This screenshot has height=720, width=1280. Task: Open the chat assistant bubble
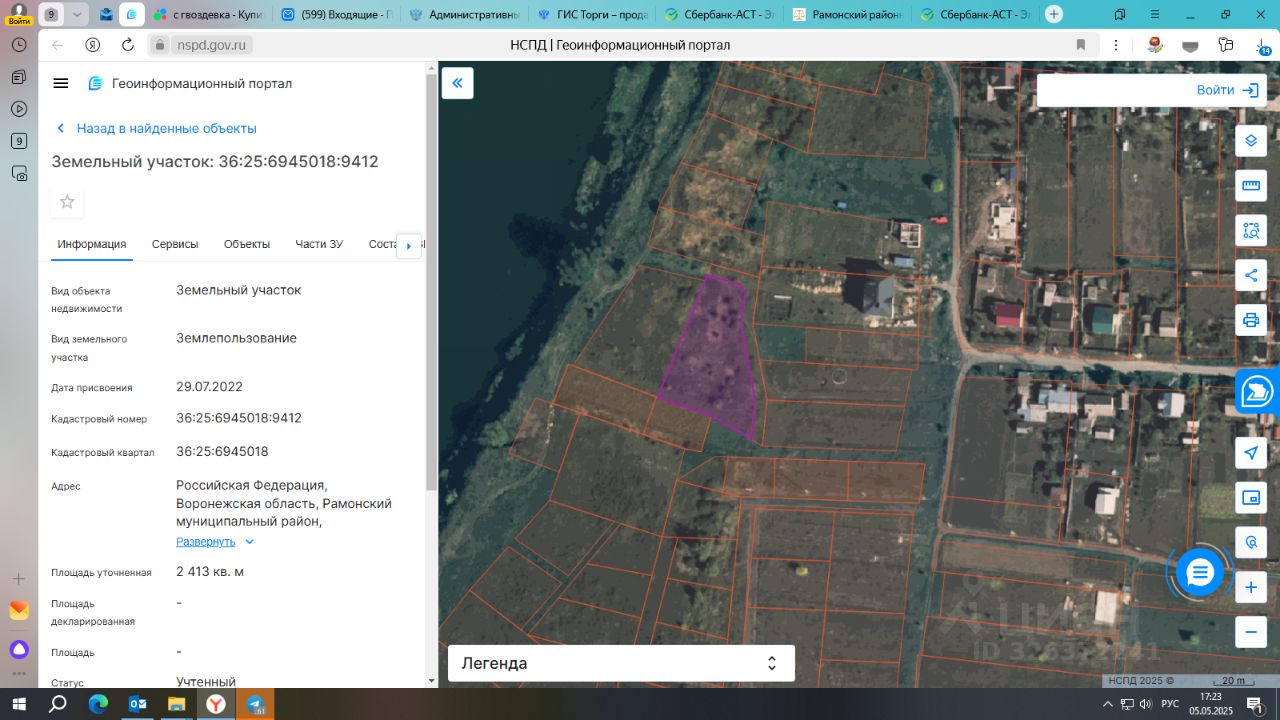[1199, 573]
